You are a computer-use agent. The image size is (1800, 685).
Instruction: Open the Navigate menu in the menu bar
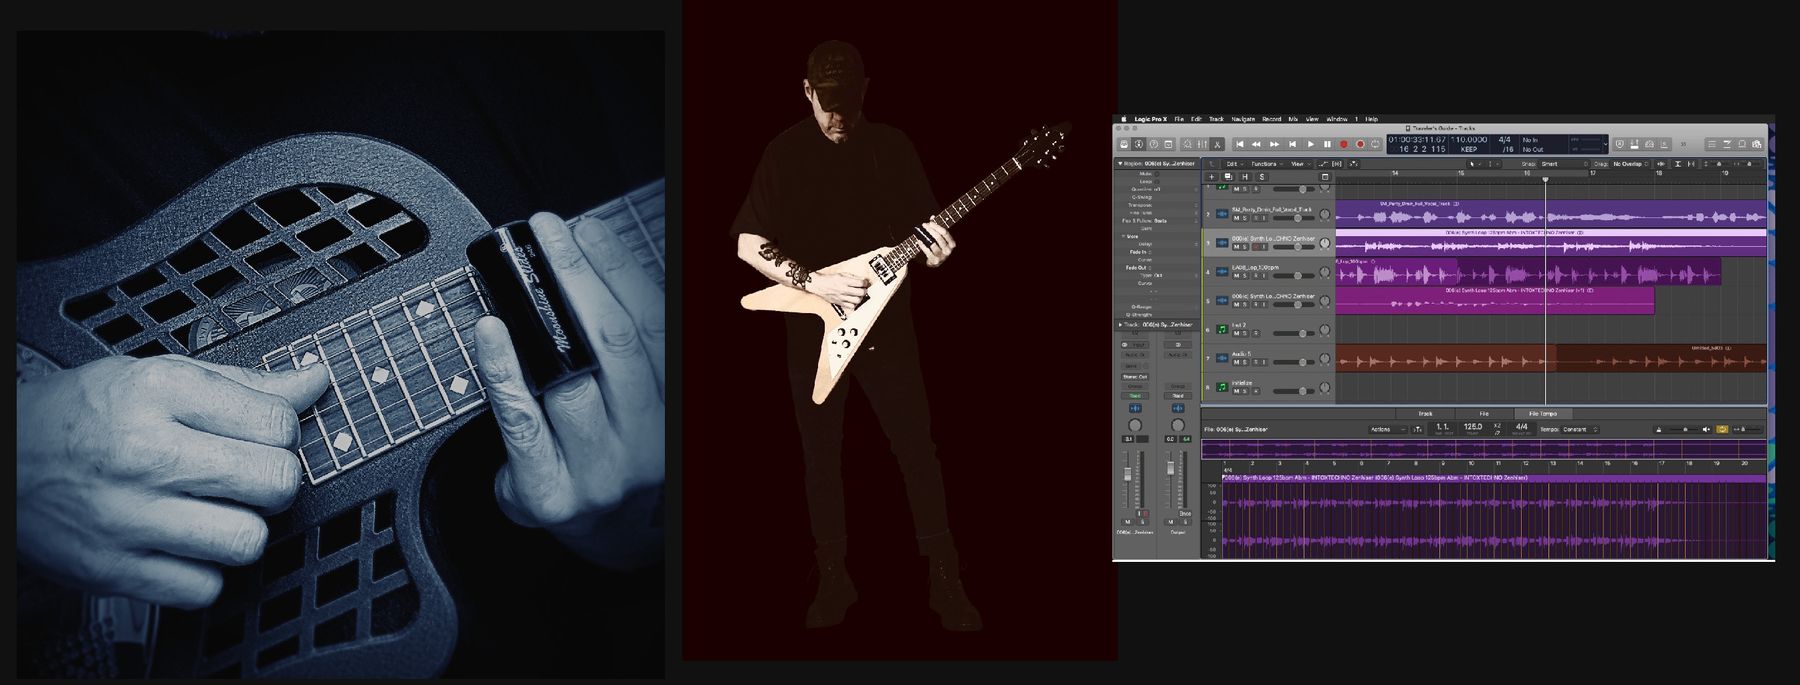1243,119
